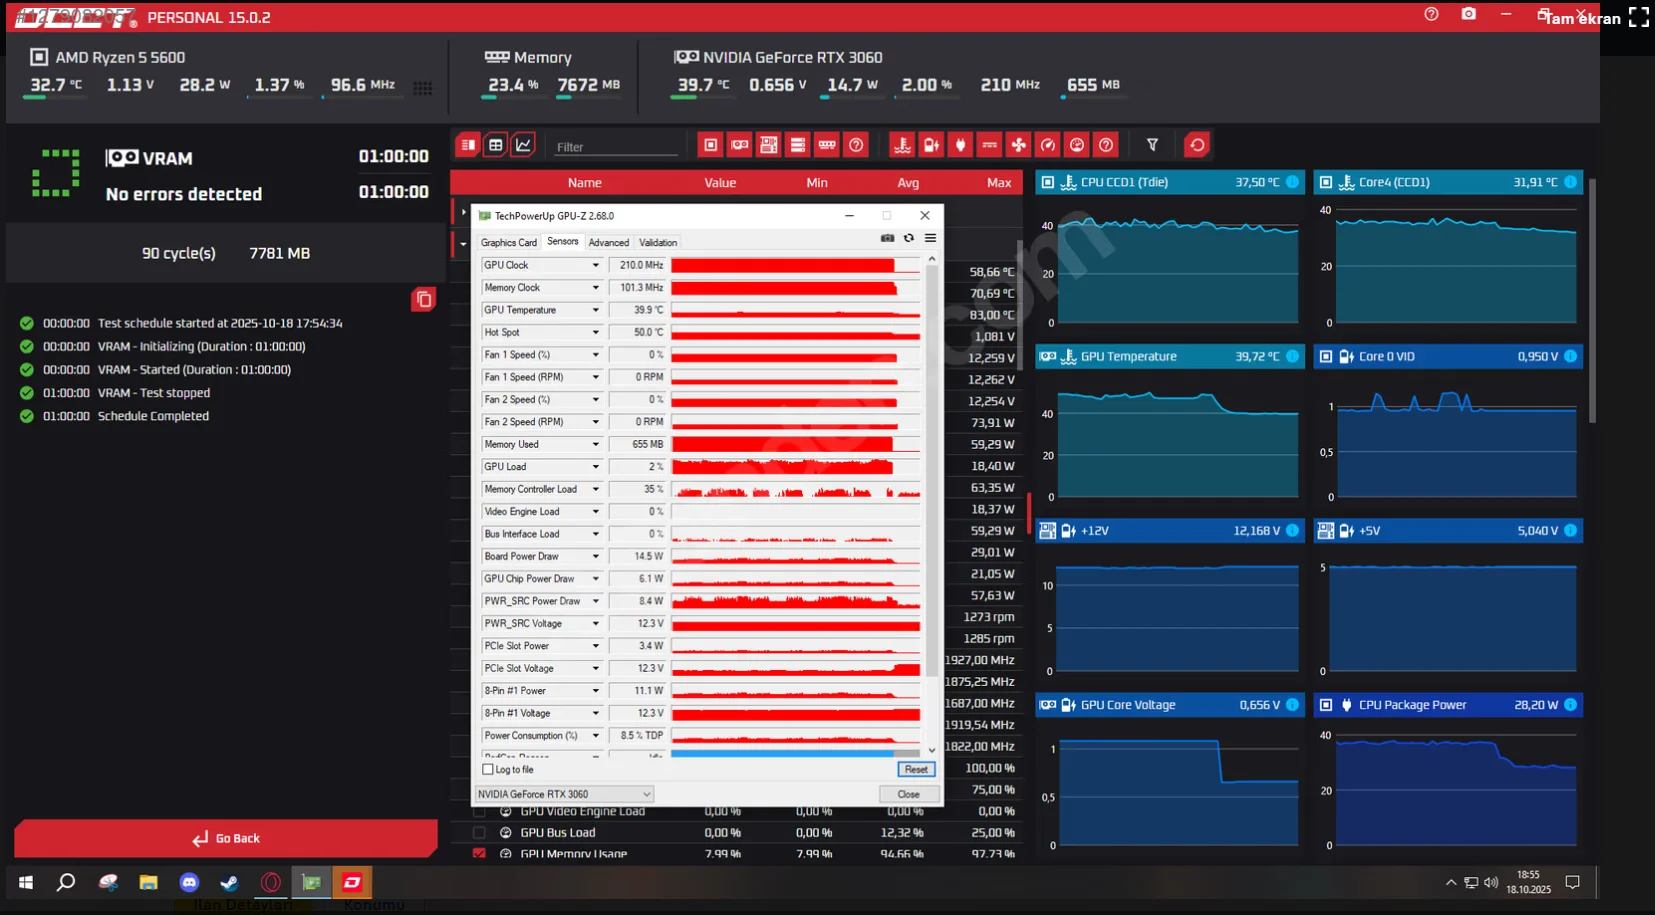Toggle the fan sensor type filter
The image size is (1655, 915).
[x=1018, y=145]
